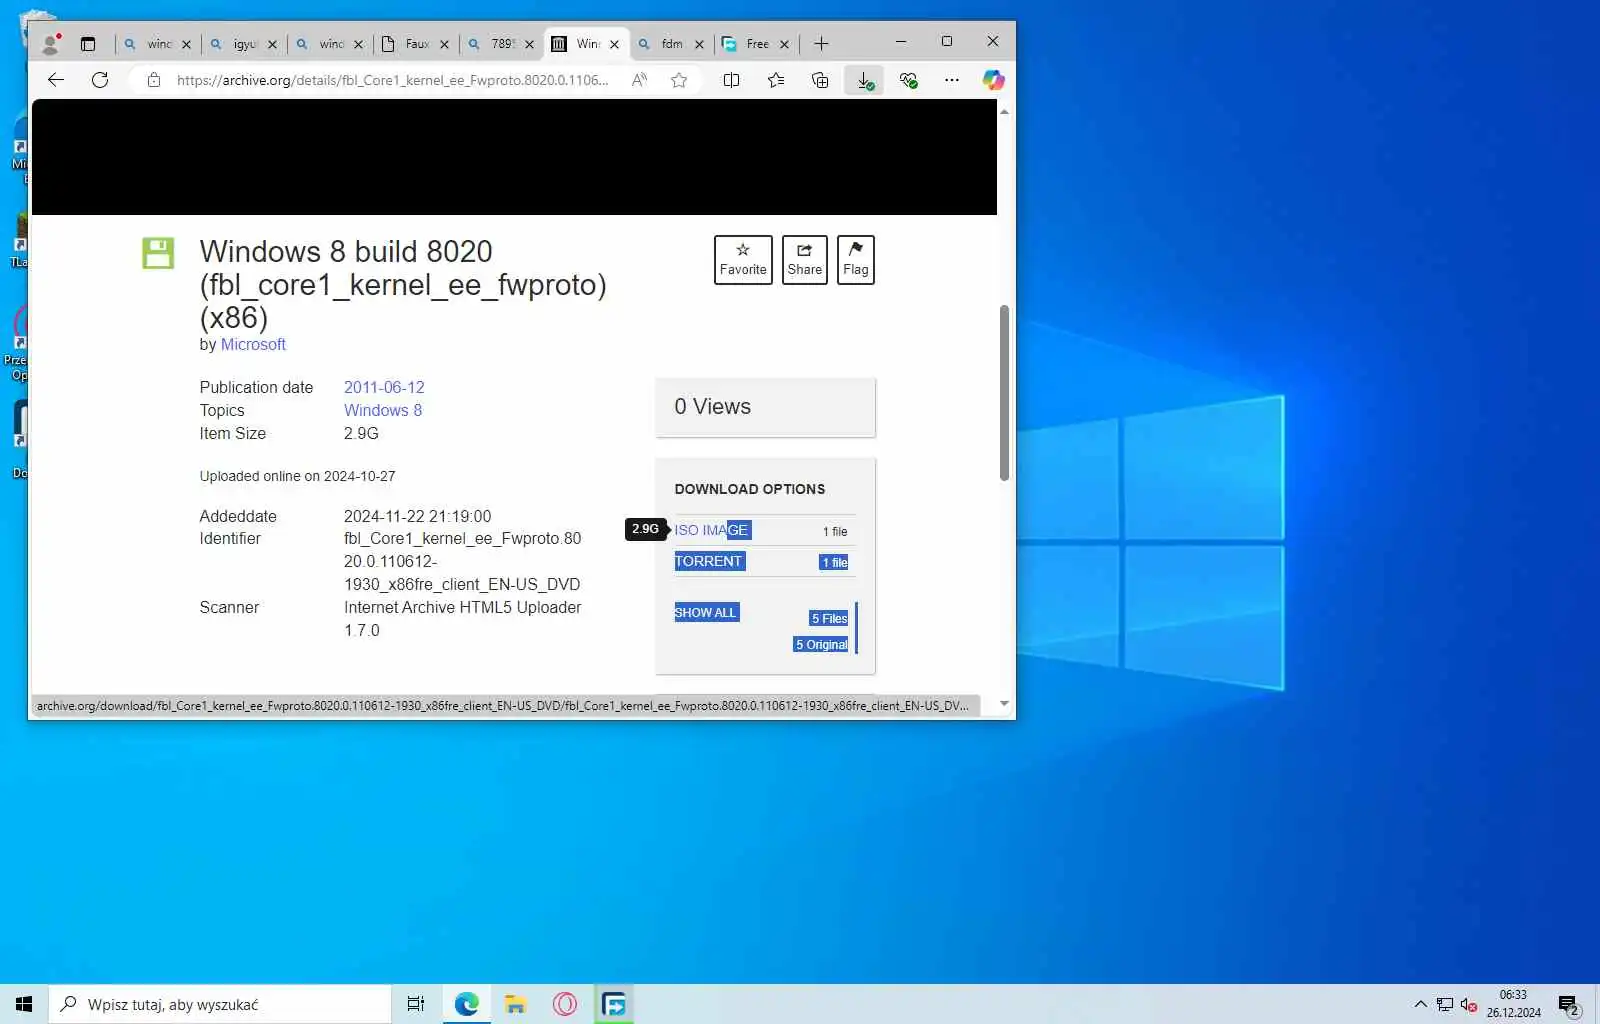Viewport: 1600px width, 1024px height.
Task: Click 'Uploaded online on 2024-10-27' text
Action: coord(297,476)
